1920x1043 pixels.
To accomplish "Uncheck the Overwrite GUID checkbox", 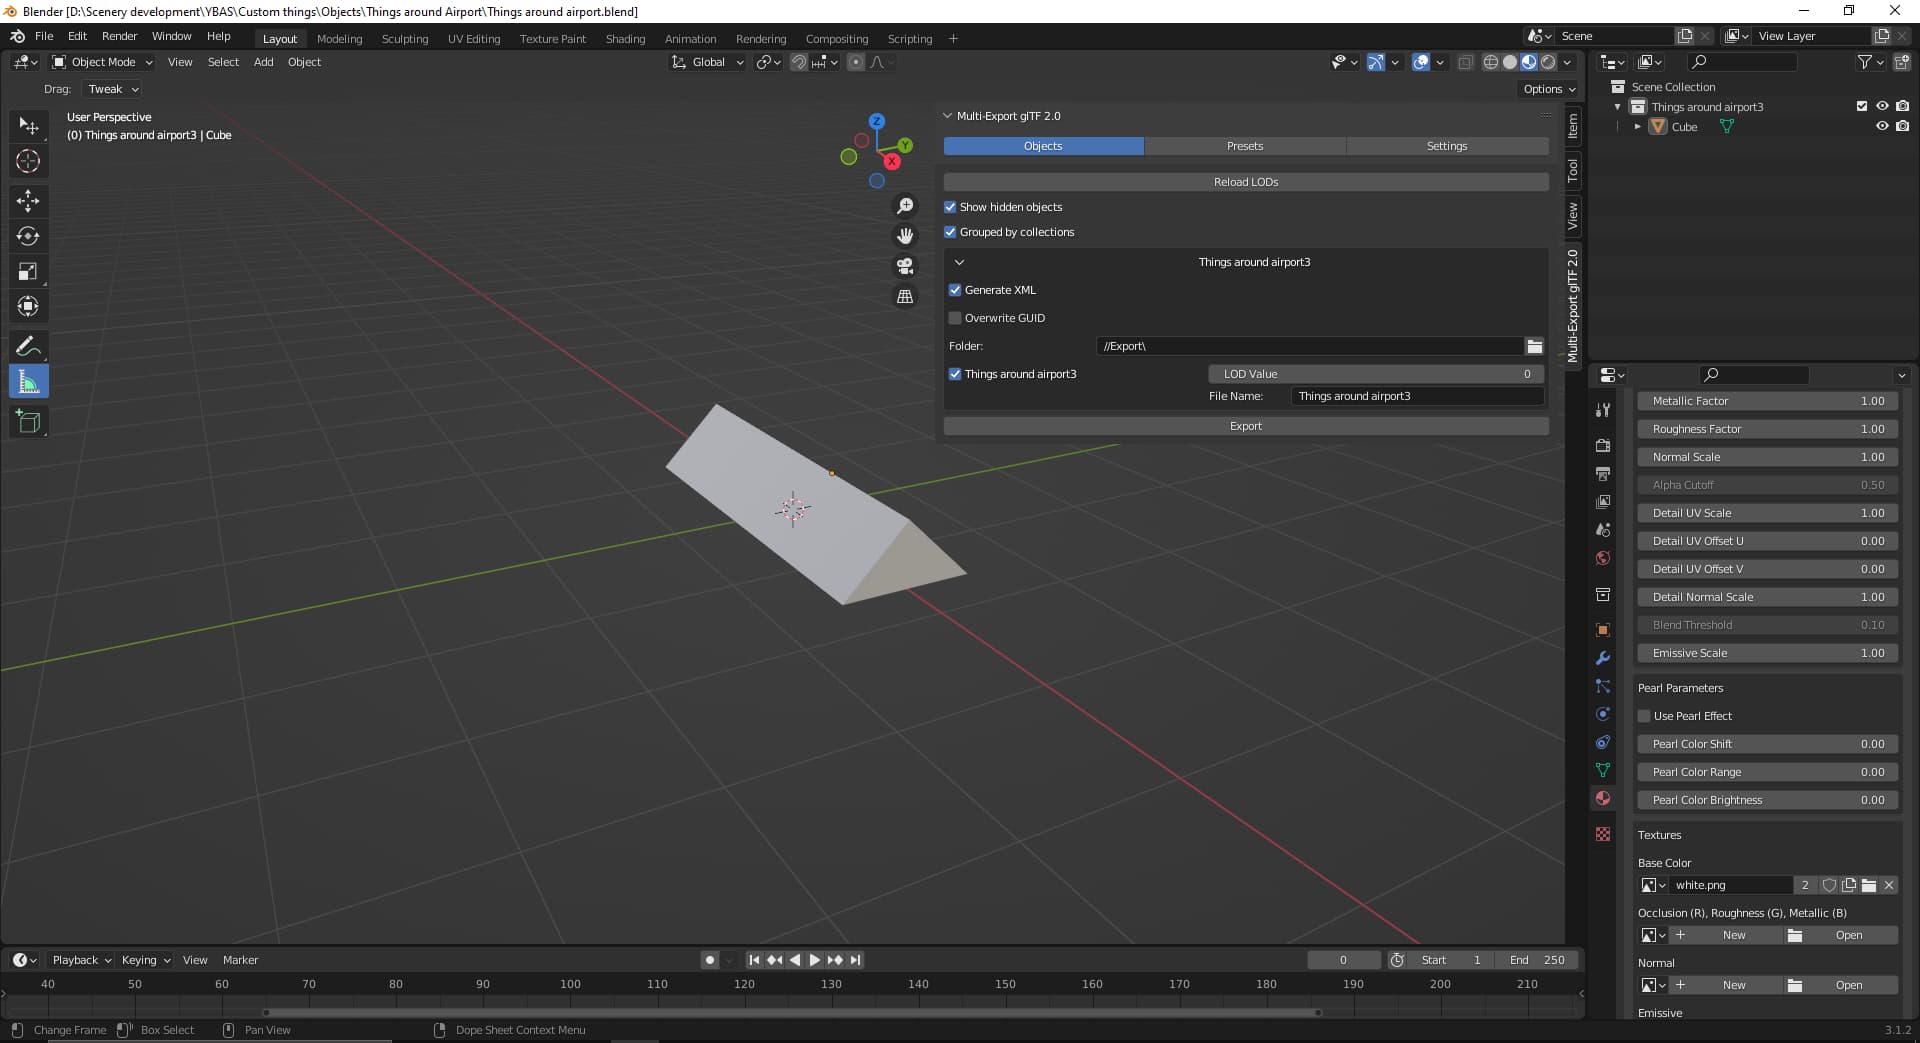I will coord(955,318).
